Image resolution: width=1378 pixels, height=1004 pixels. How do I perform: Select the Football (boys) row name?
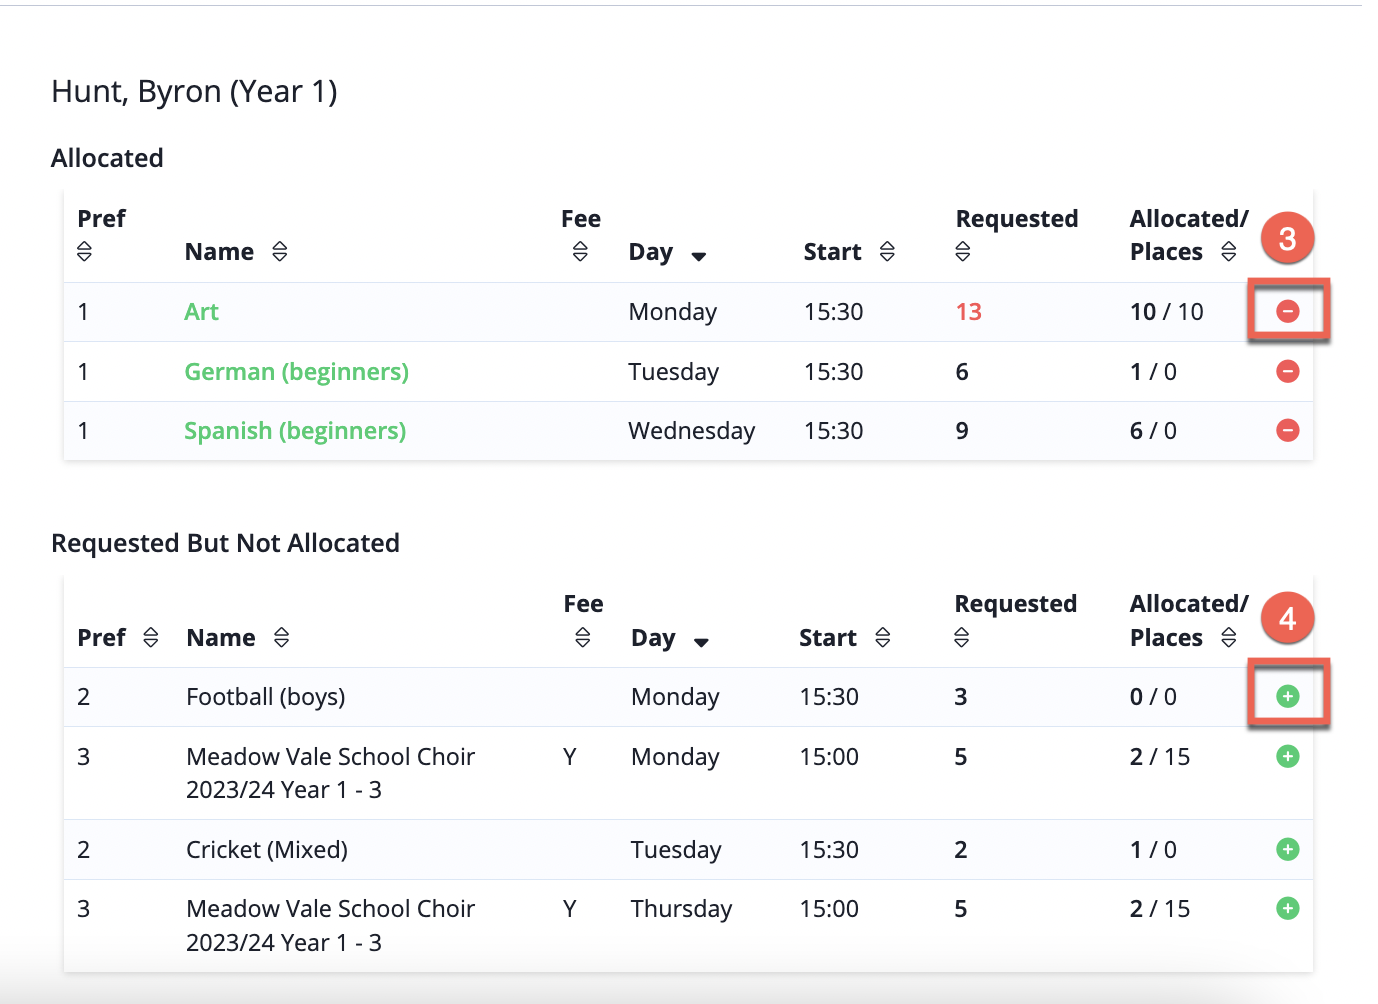click(x=266, y=697)
